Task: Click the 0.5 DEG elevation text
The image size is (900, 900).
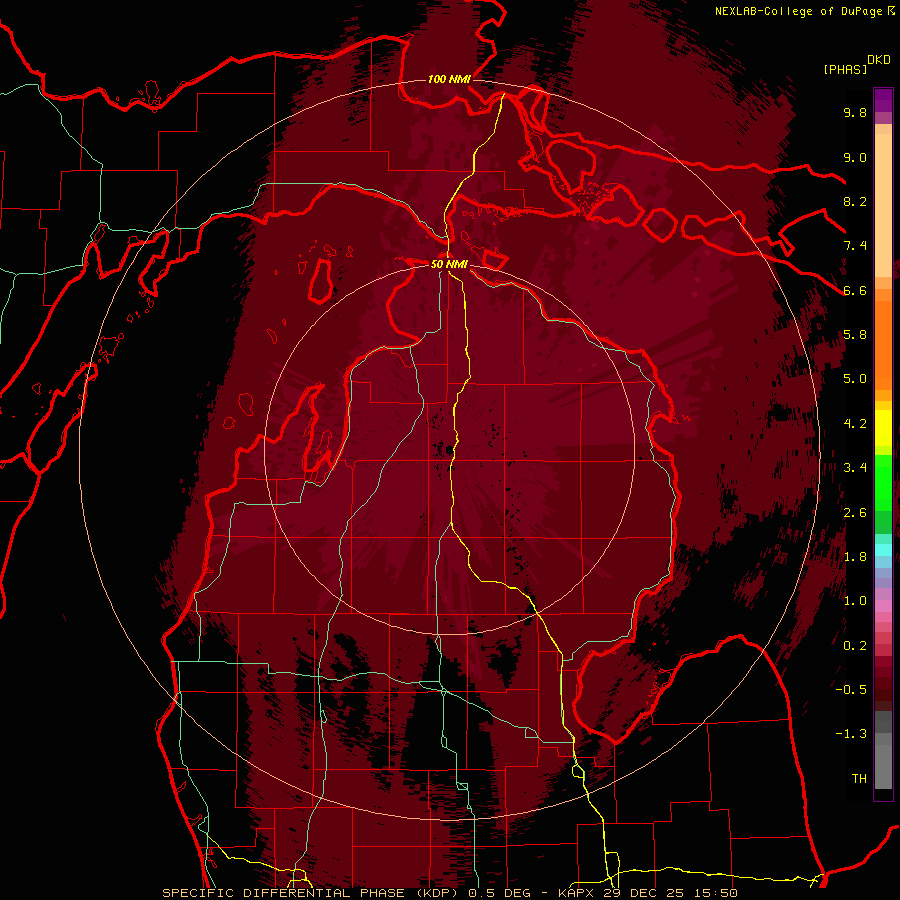Action: click(x=499, y=893)
